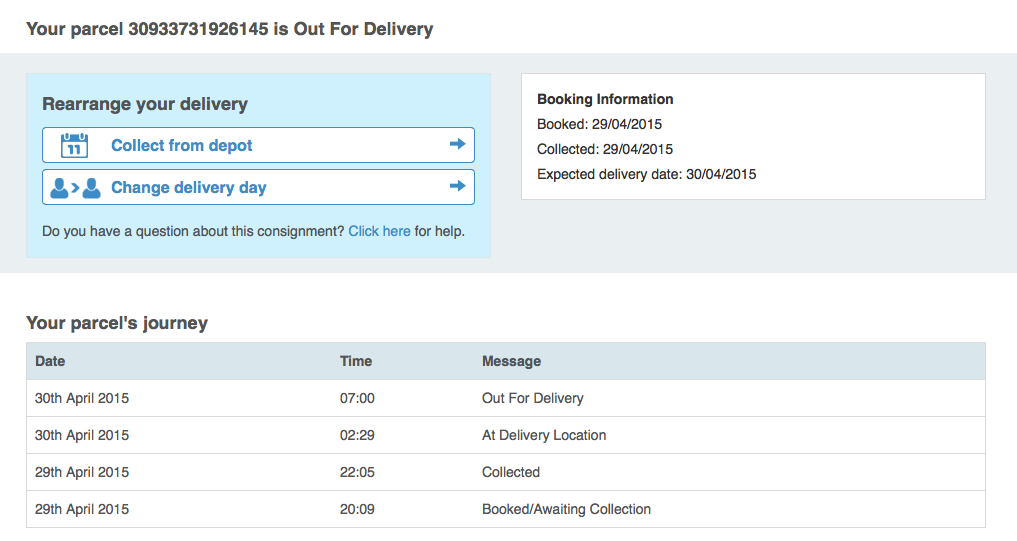
Task: Click the Time column header
Action: [x=356, y=361]
